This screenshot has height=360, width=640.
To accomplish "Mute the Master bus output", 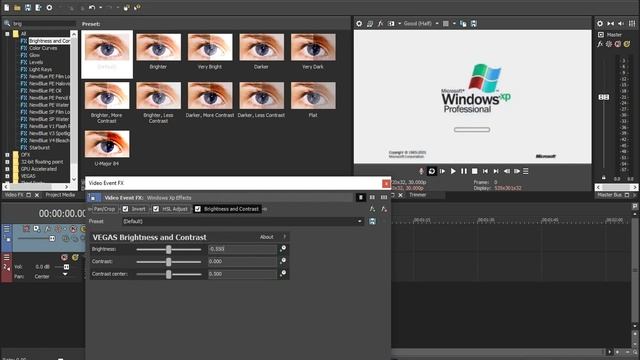I will click(x=618, y=44).
